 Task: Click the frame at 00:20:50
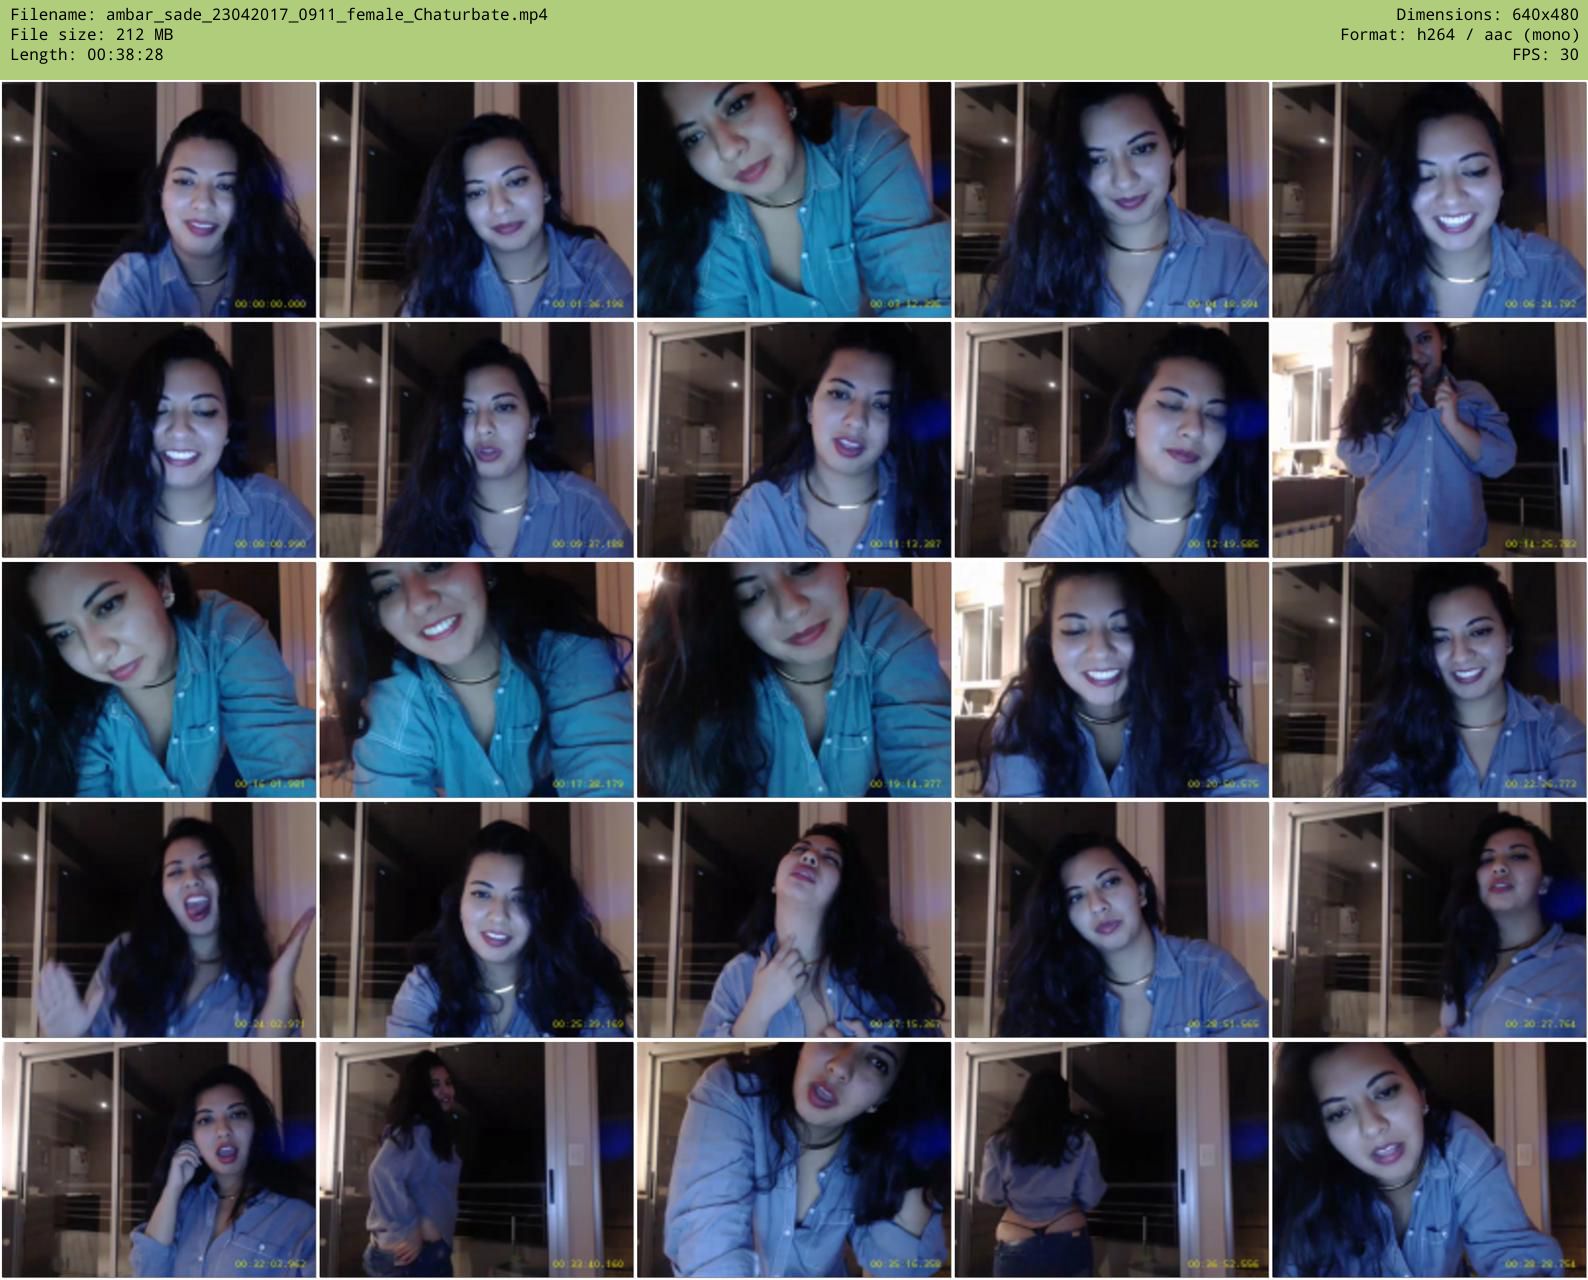pos(1111,680)
